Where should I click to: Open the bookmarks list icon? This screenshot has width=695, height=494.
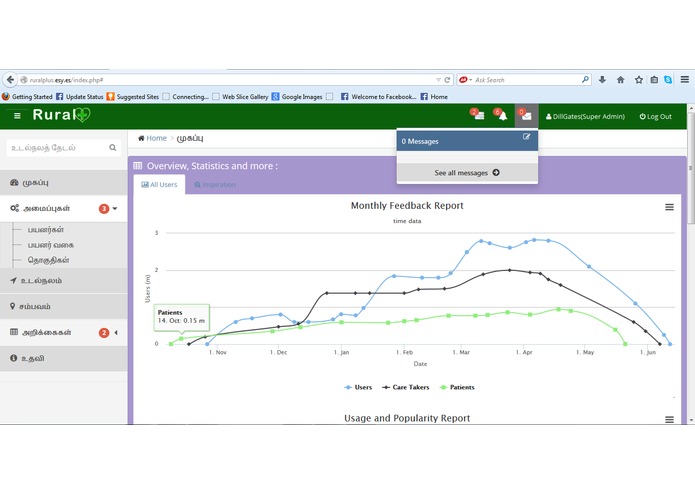coord(654,80)
